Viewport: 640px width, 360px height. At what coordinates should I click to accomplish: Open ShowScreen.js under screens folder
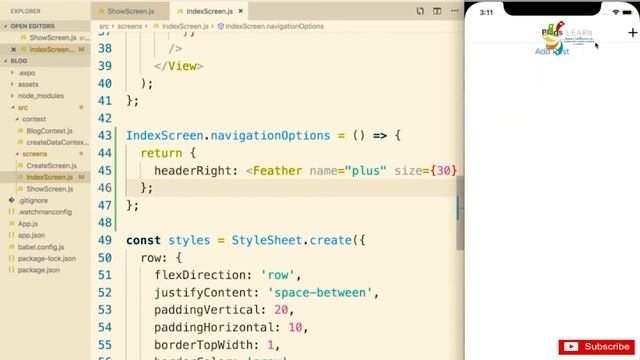click(49, 189)
